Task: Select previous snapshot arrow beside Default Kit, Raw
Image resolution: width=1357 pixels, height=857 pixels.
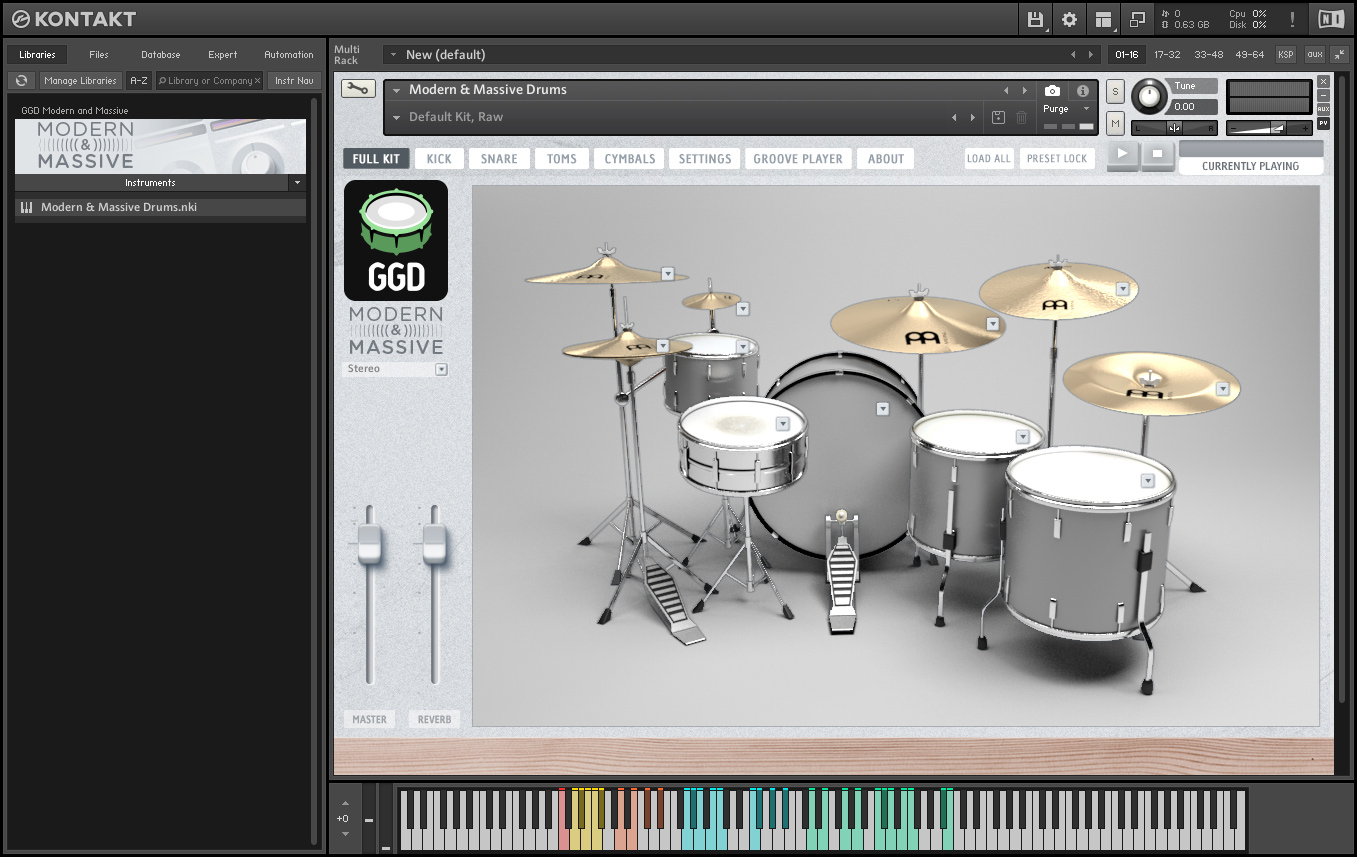Action: (954, 118)
